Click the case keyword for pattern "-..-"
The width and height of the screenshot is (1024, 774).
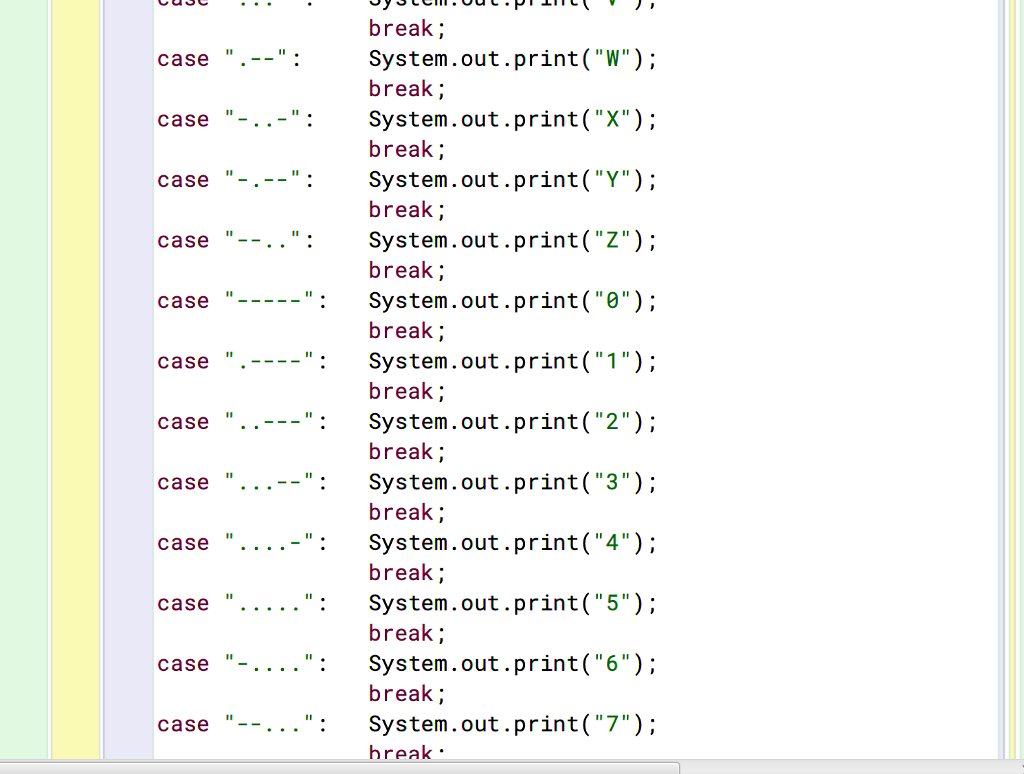[x=182, y=119]
